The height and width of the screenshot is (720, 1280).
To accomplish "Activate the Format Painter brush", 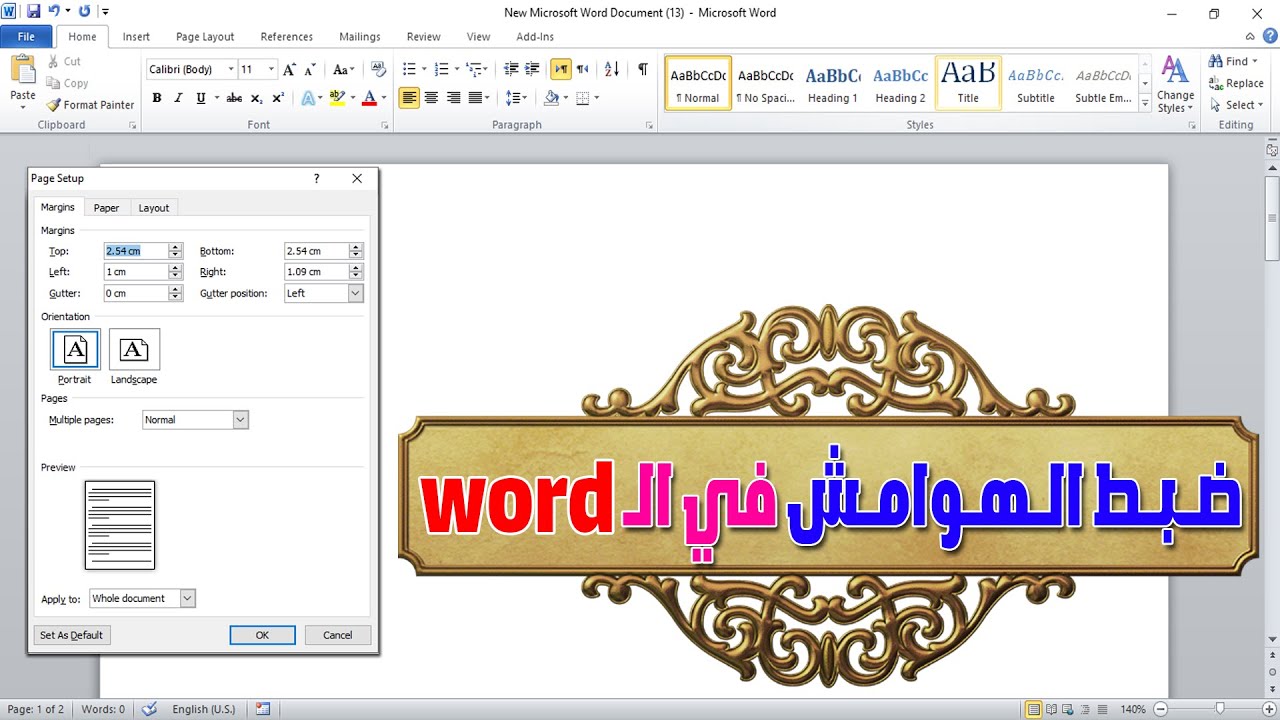I will [x=90, y=104].
